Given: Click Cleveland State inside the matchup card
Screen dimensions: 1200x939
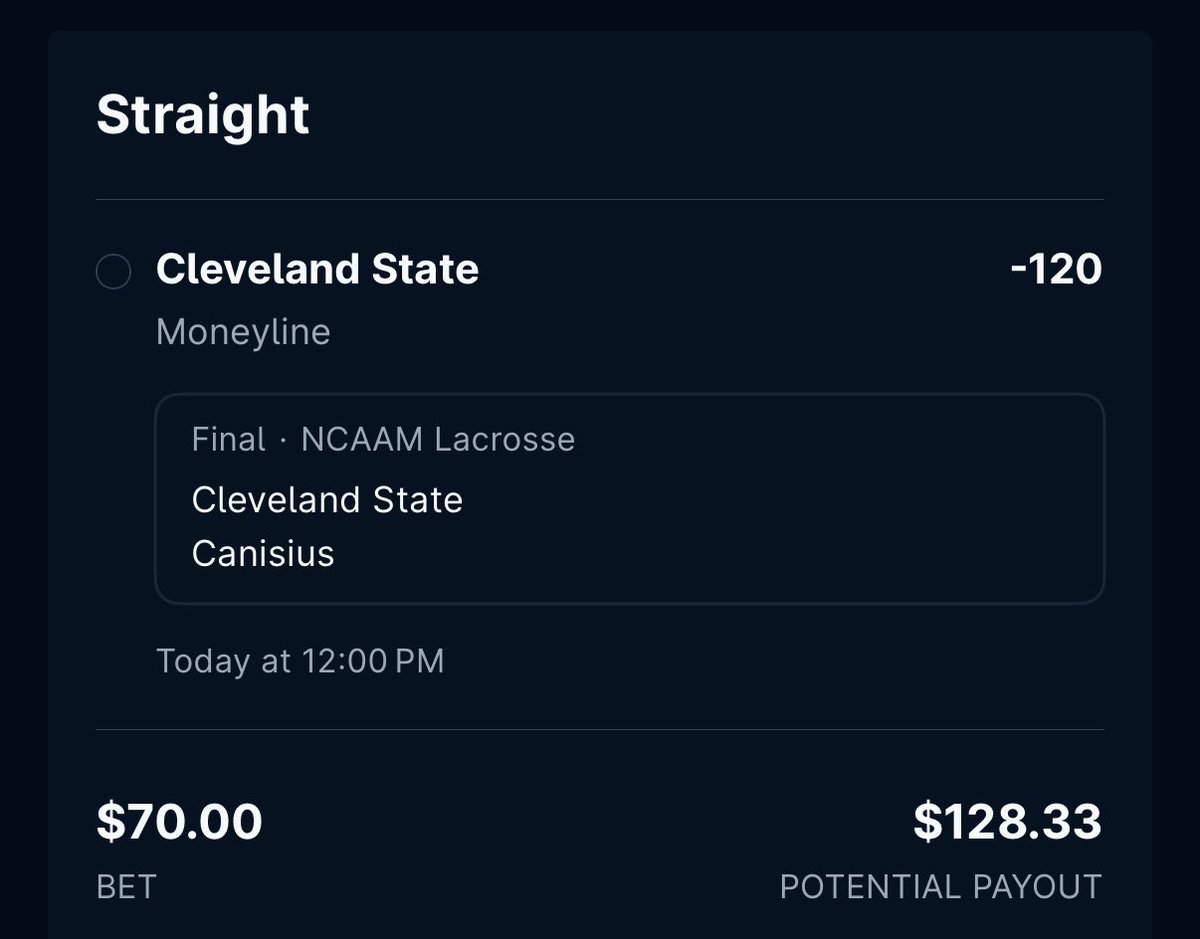Looking at the screenshot, I should [327, 499].
